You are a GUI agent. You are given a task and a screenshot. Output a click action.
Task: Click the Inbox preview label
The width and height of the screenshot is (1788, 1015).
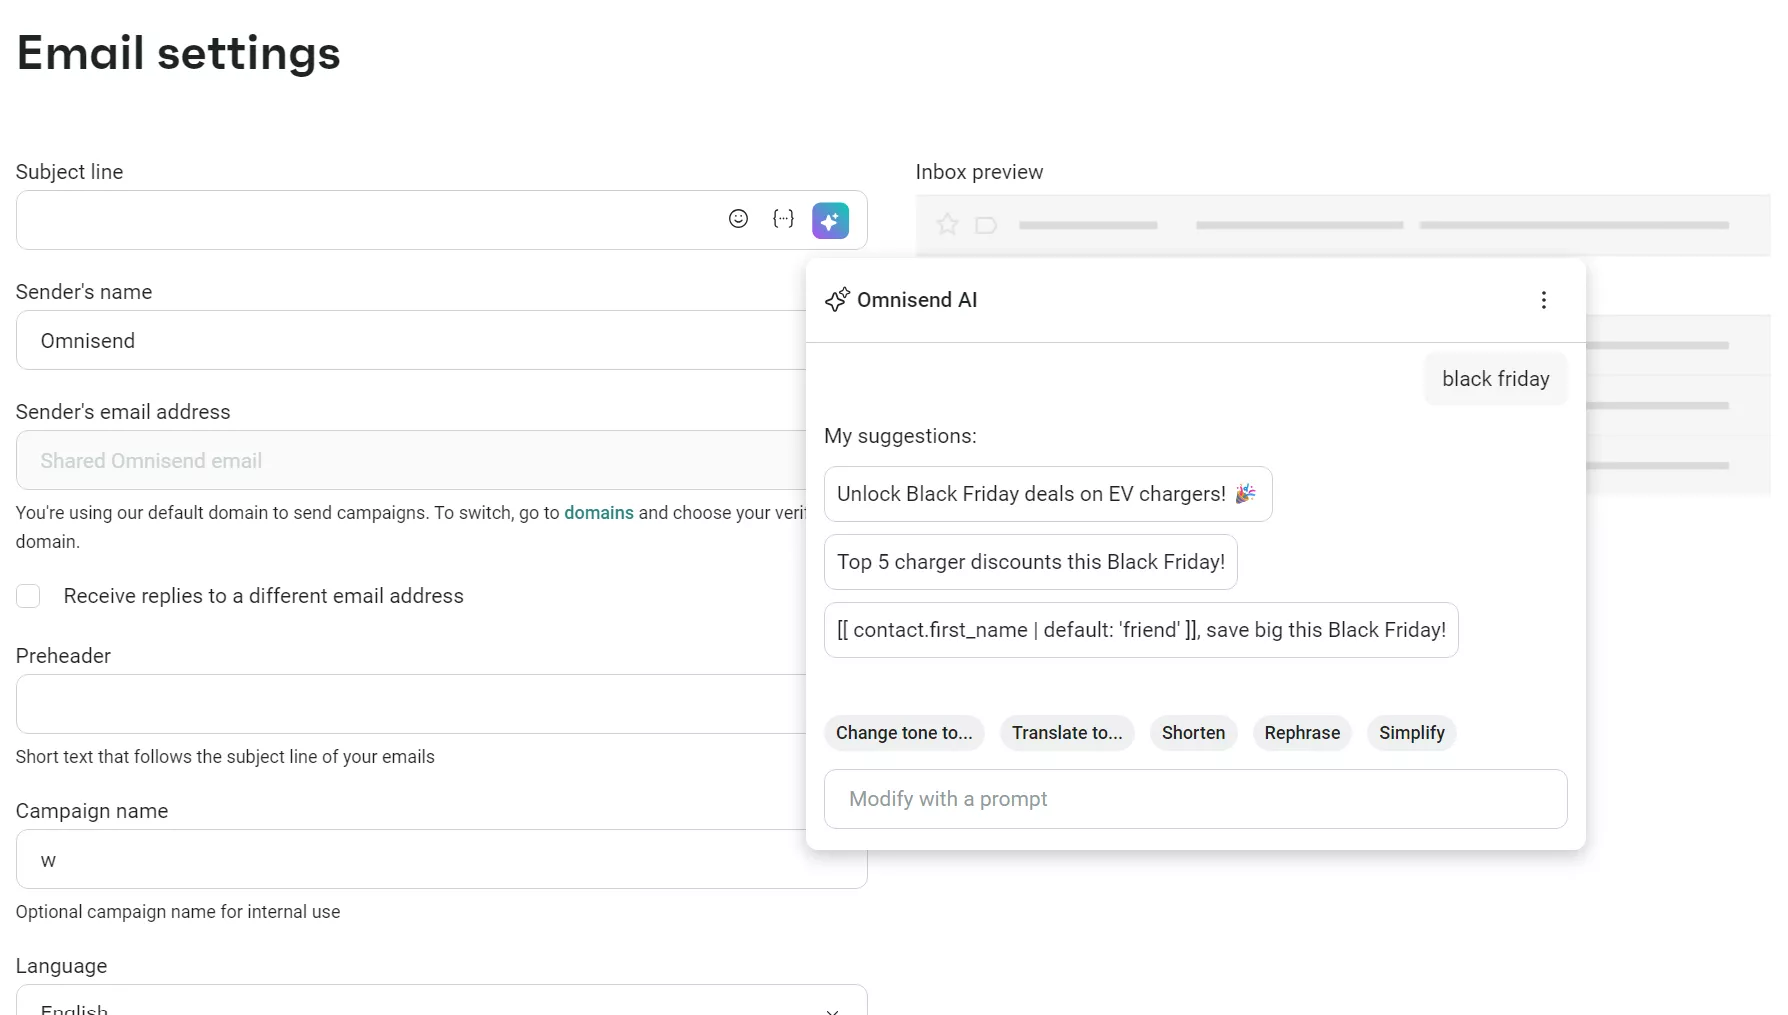(x=979, y=172)
